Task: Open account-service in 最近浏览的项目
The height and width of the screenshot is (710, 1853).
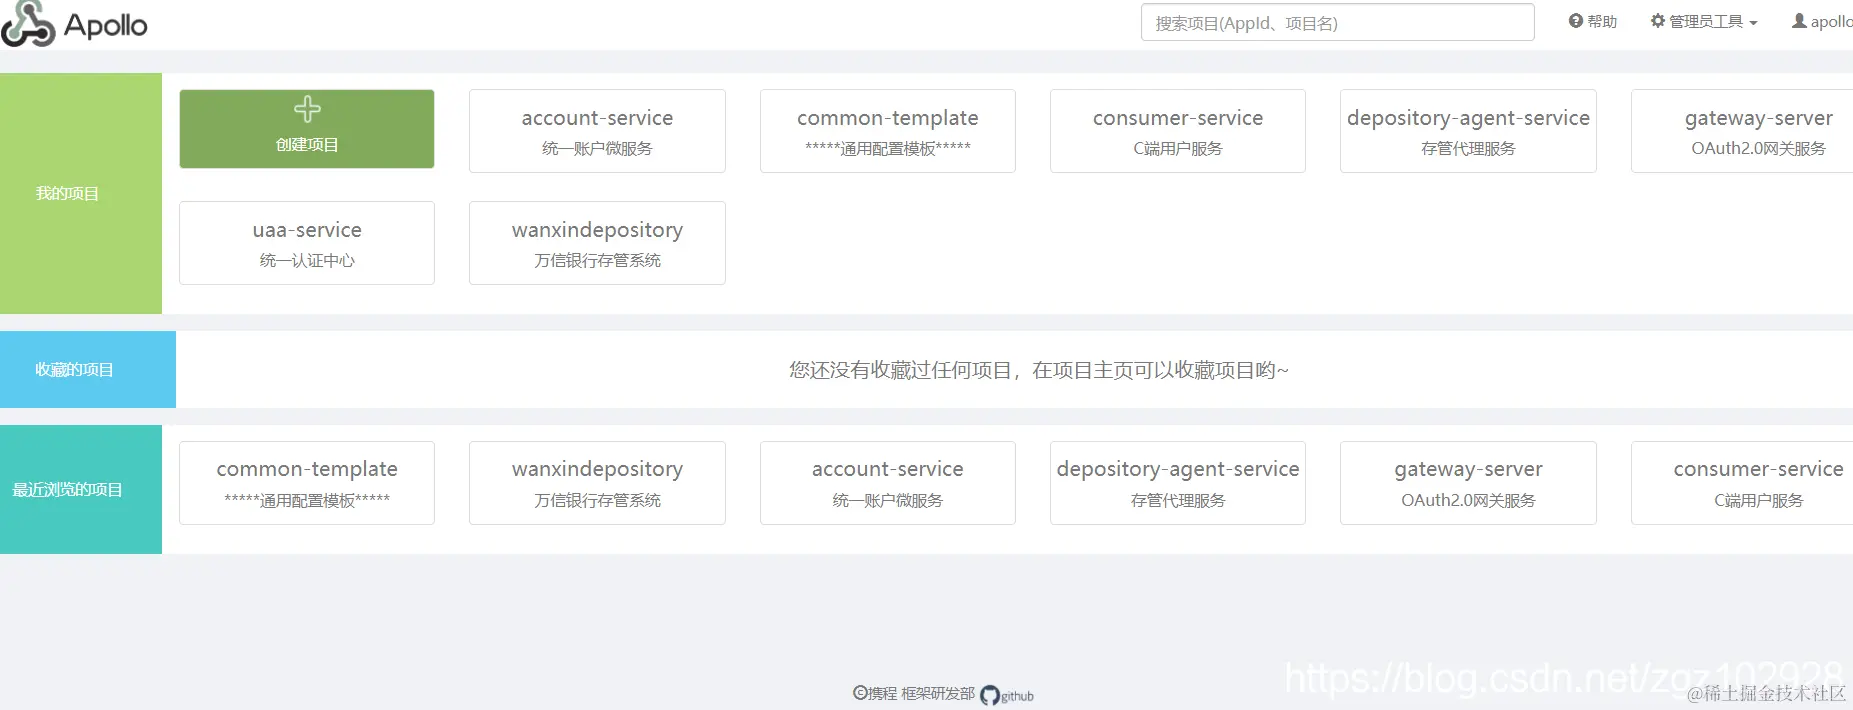Action: [888, 483]
